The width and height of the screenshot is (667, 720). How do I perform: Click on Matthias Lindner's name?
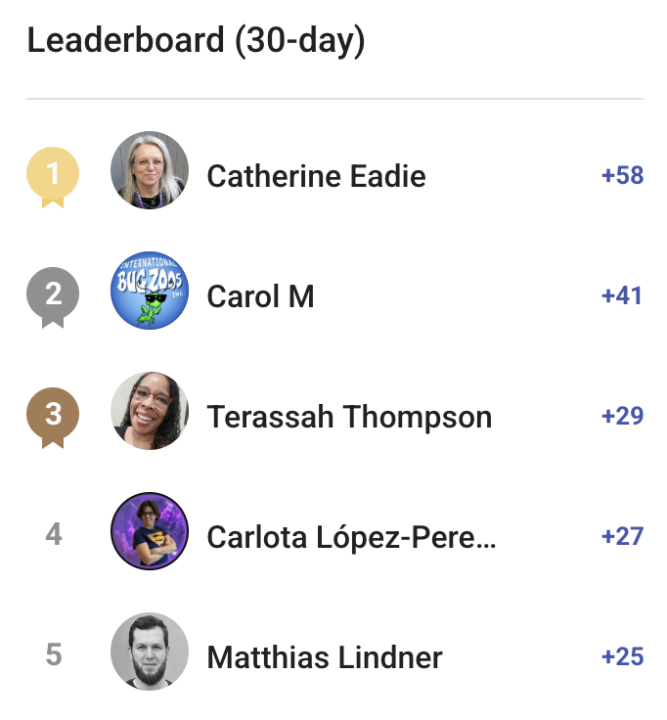click(x=324, y=657)
